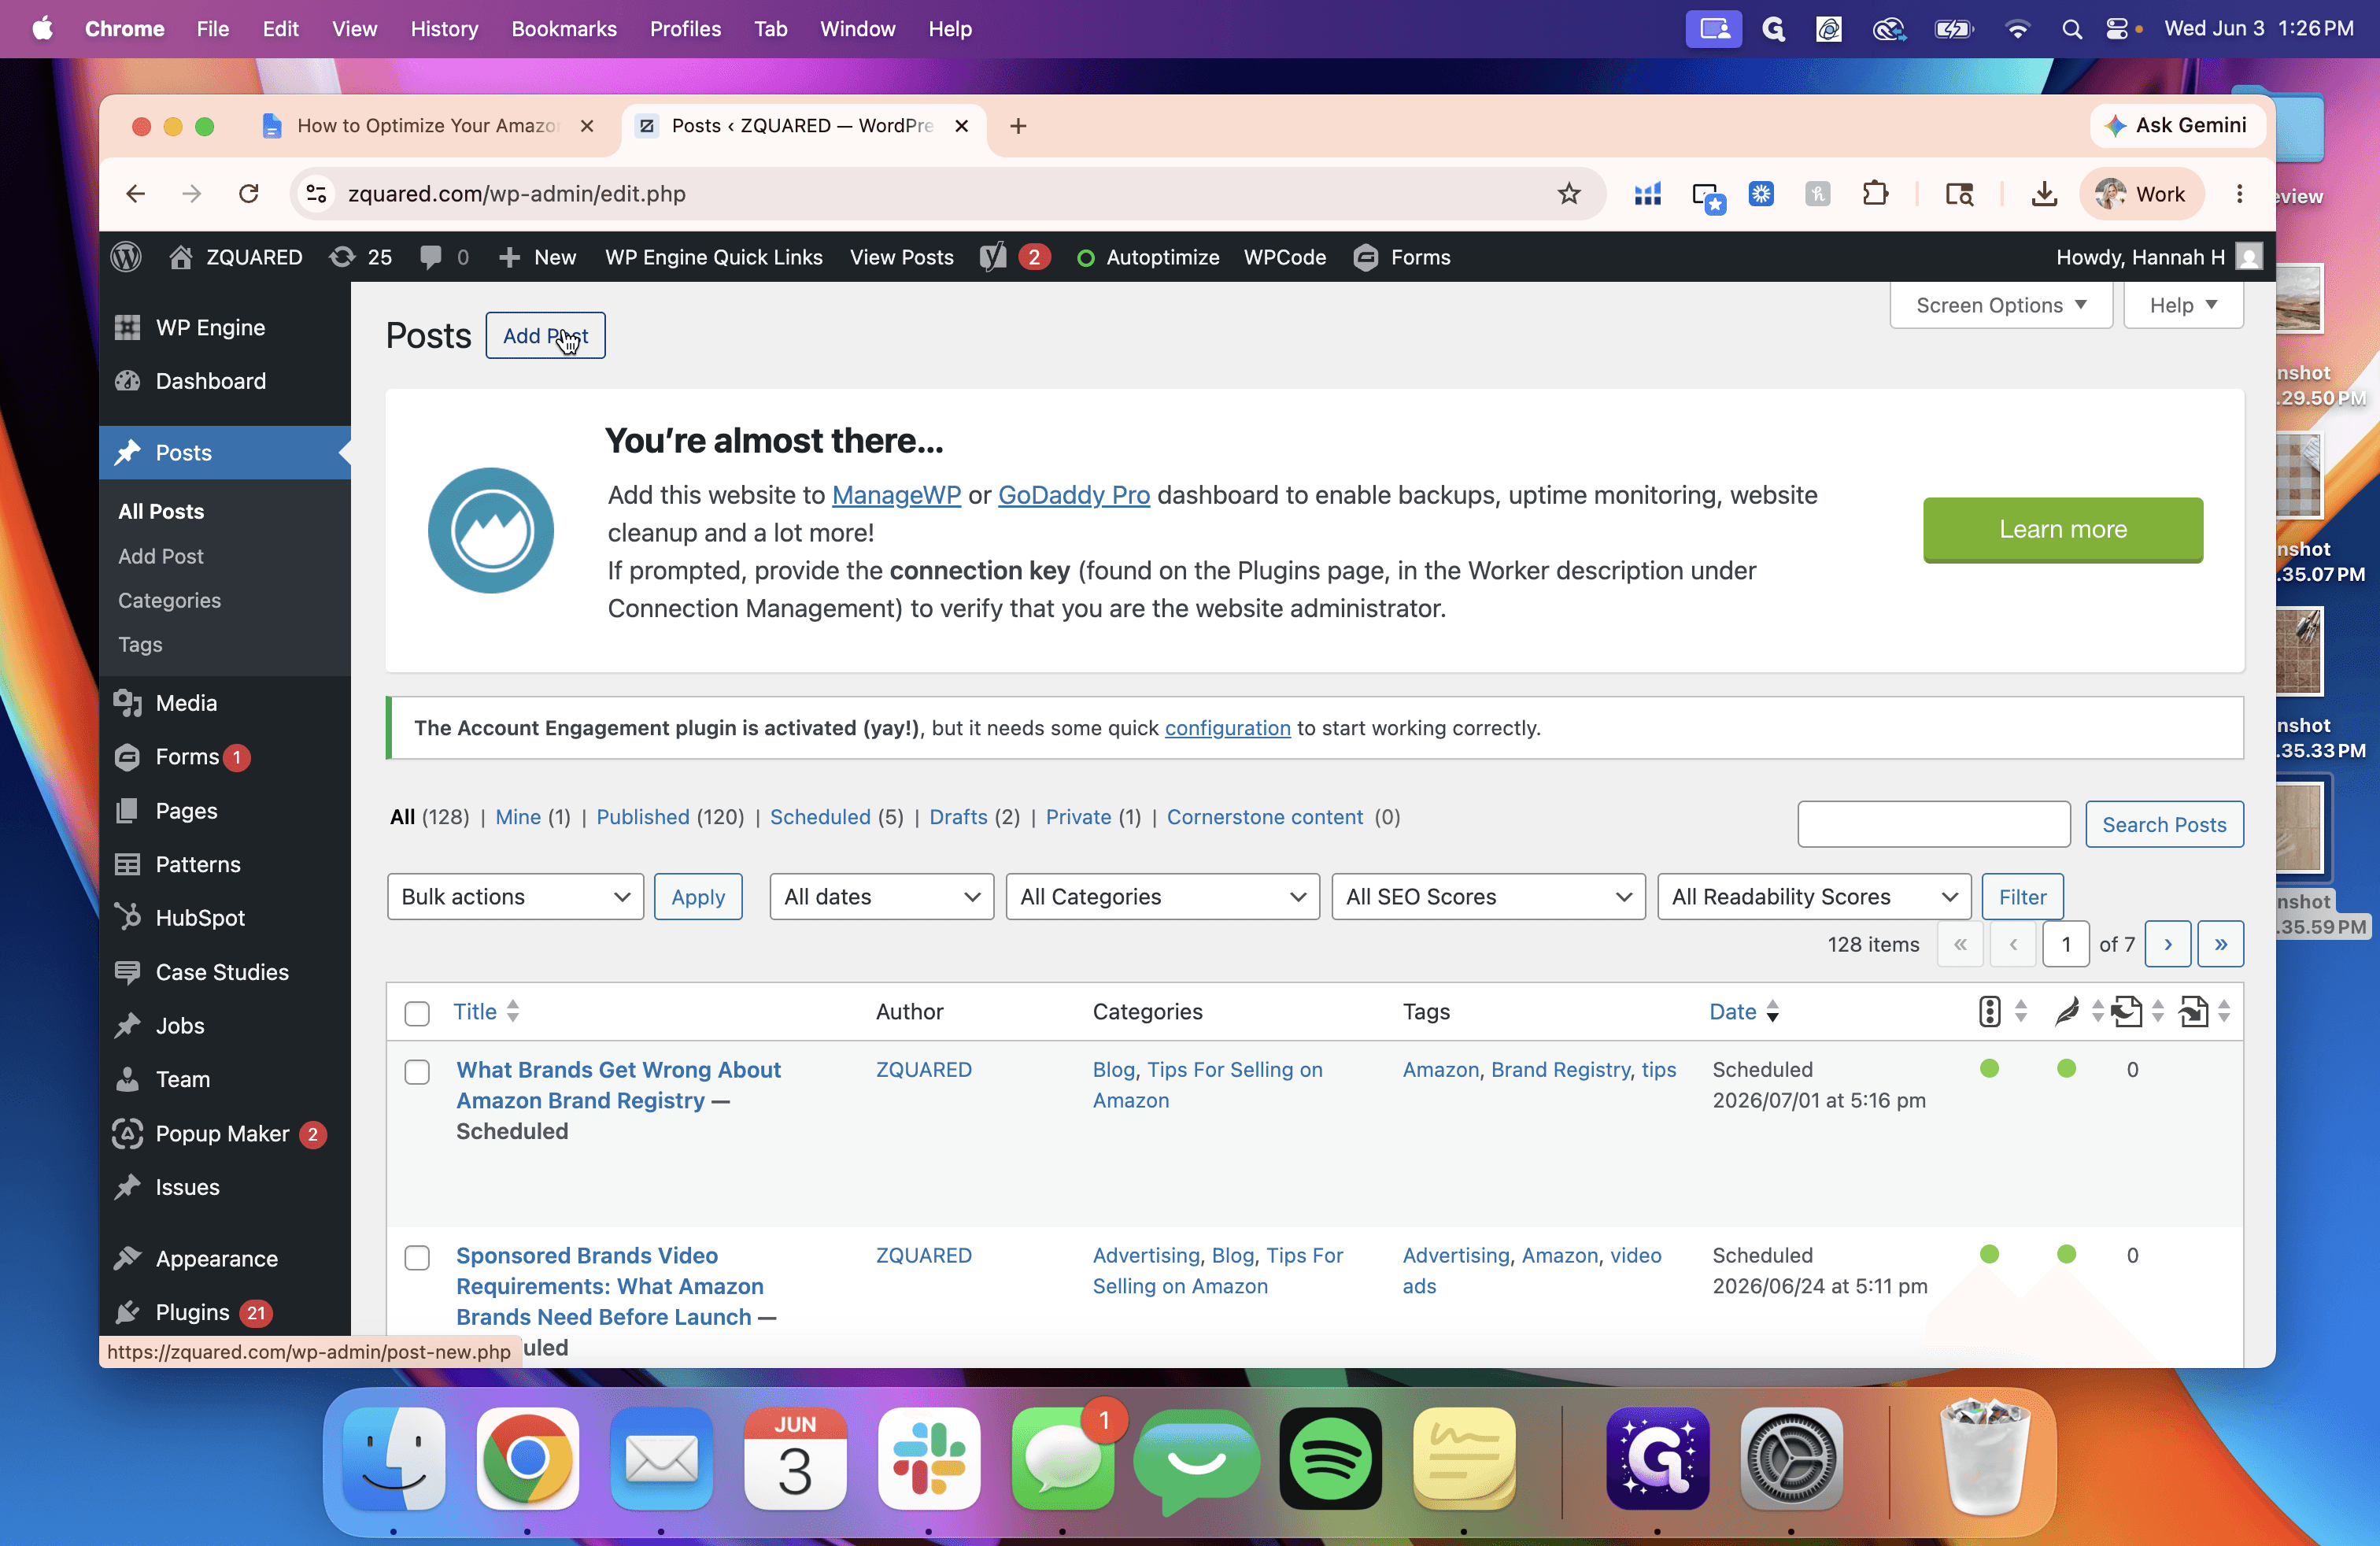Open the comments bubble icon in admin bar

pyautogui.click(x=431, y=257)
